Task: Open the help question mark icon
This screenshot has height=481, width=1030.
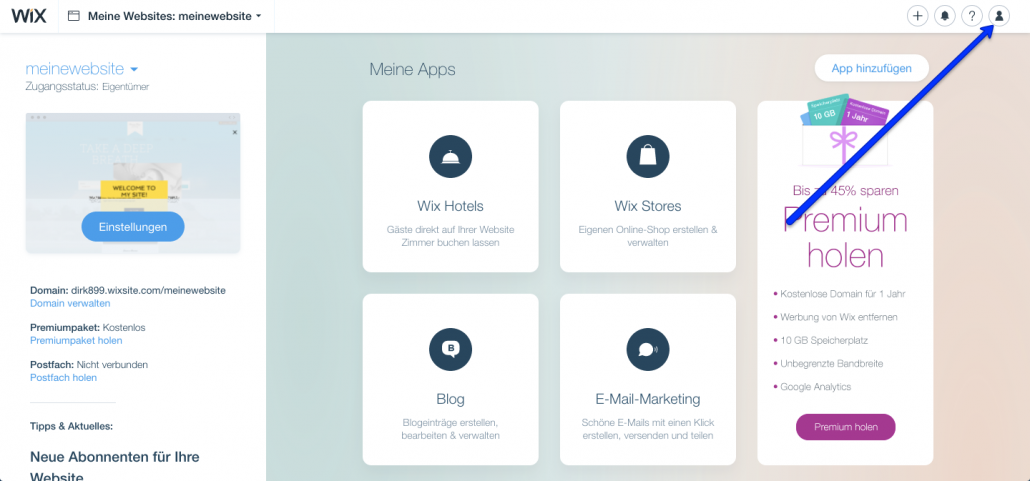Action: click(x=972, y=16)
